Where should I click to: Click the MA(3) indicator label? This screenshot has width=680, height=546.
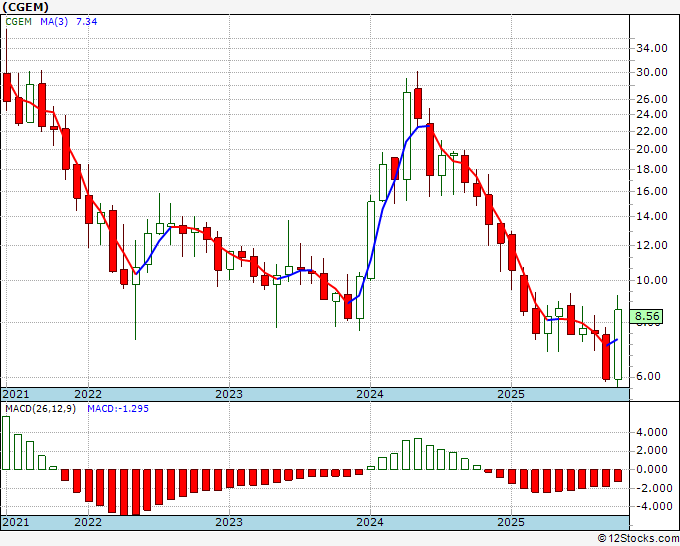pyautogui.click(x=54, y=21)
